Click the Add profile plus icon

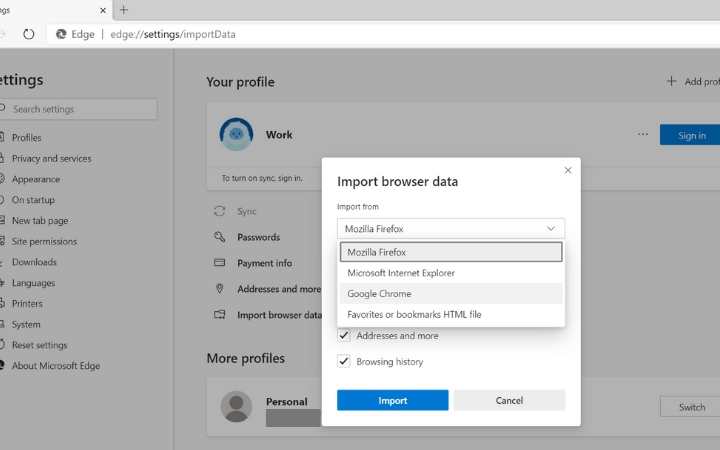pos(671,81)
